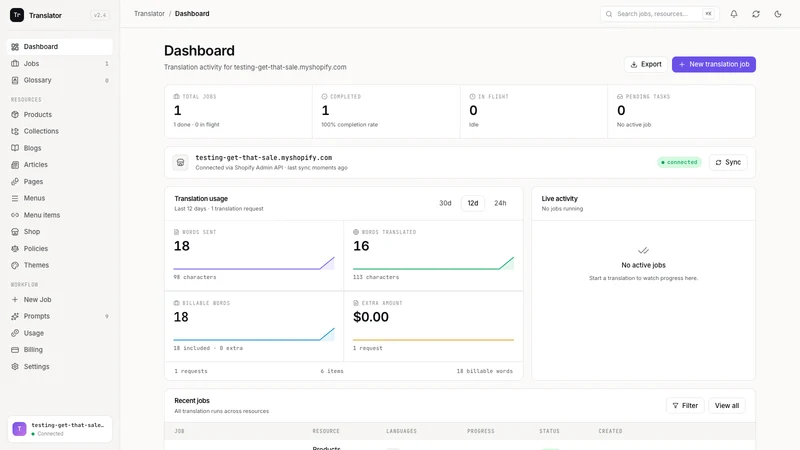This screenshot has height=450, width=800.
Task: Select the 30d usage range
Action: (445, 203)
